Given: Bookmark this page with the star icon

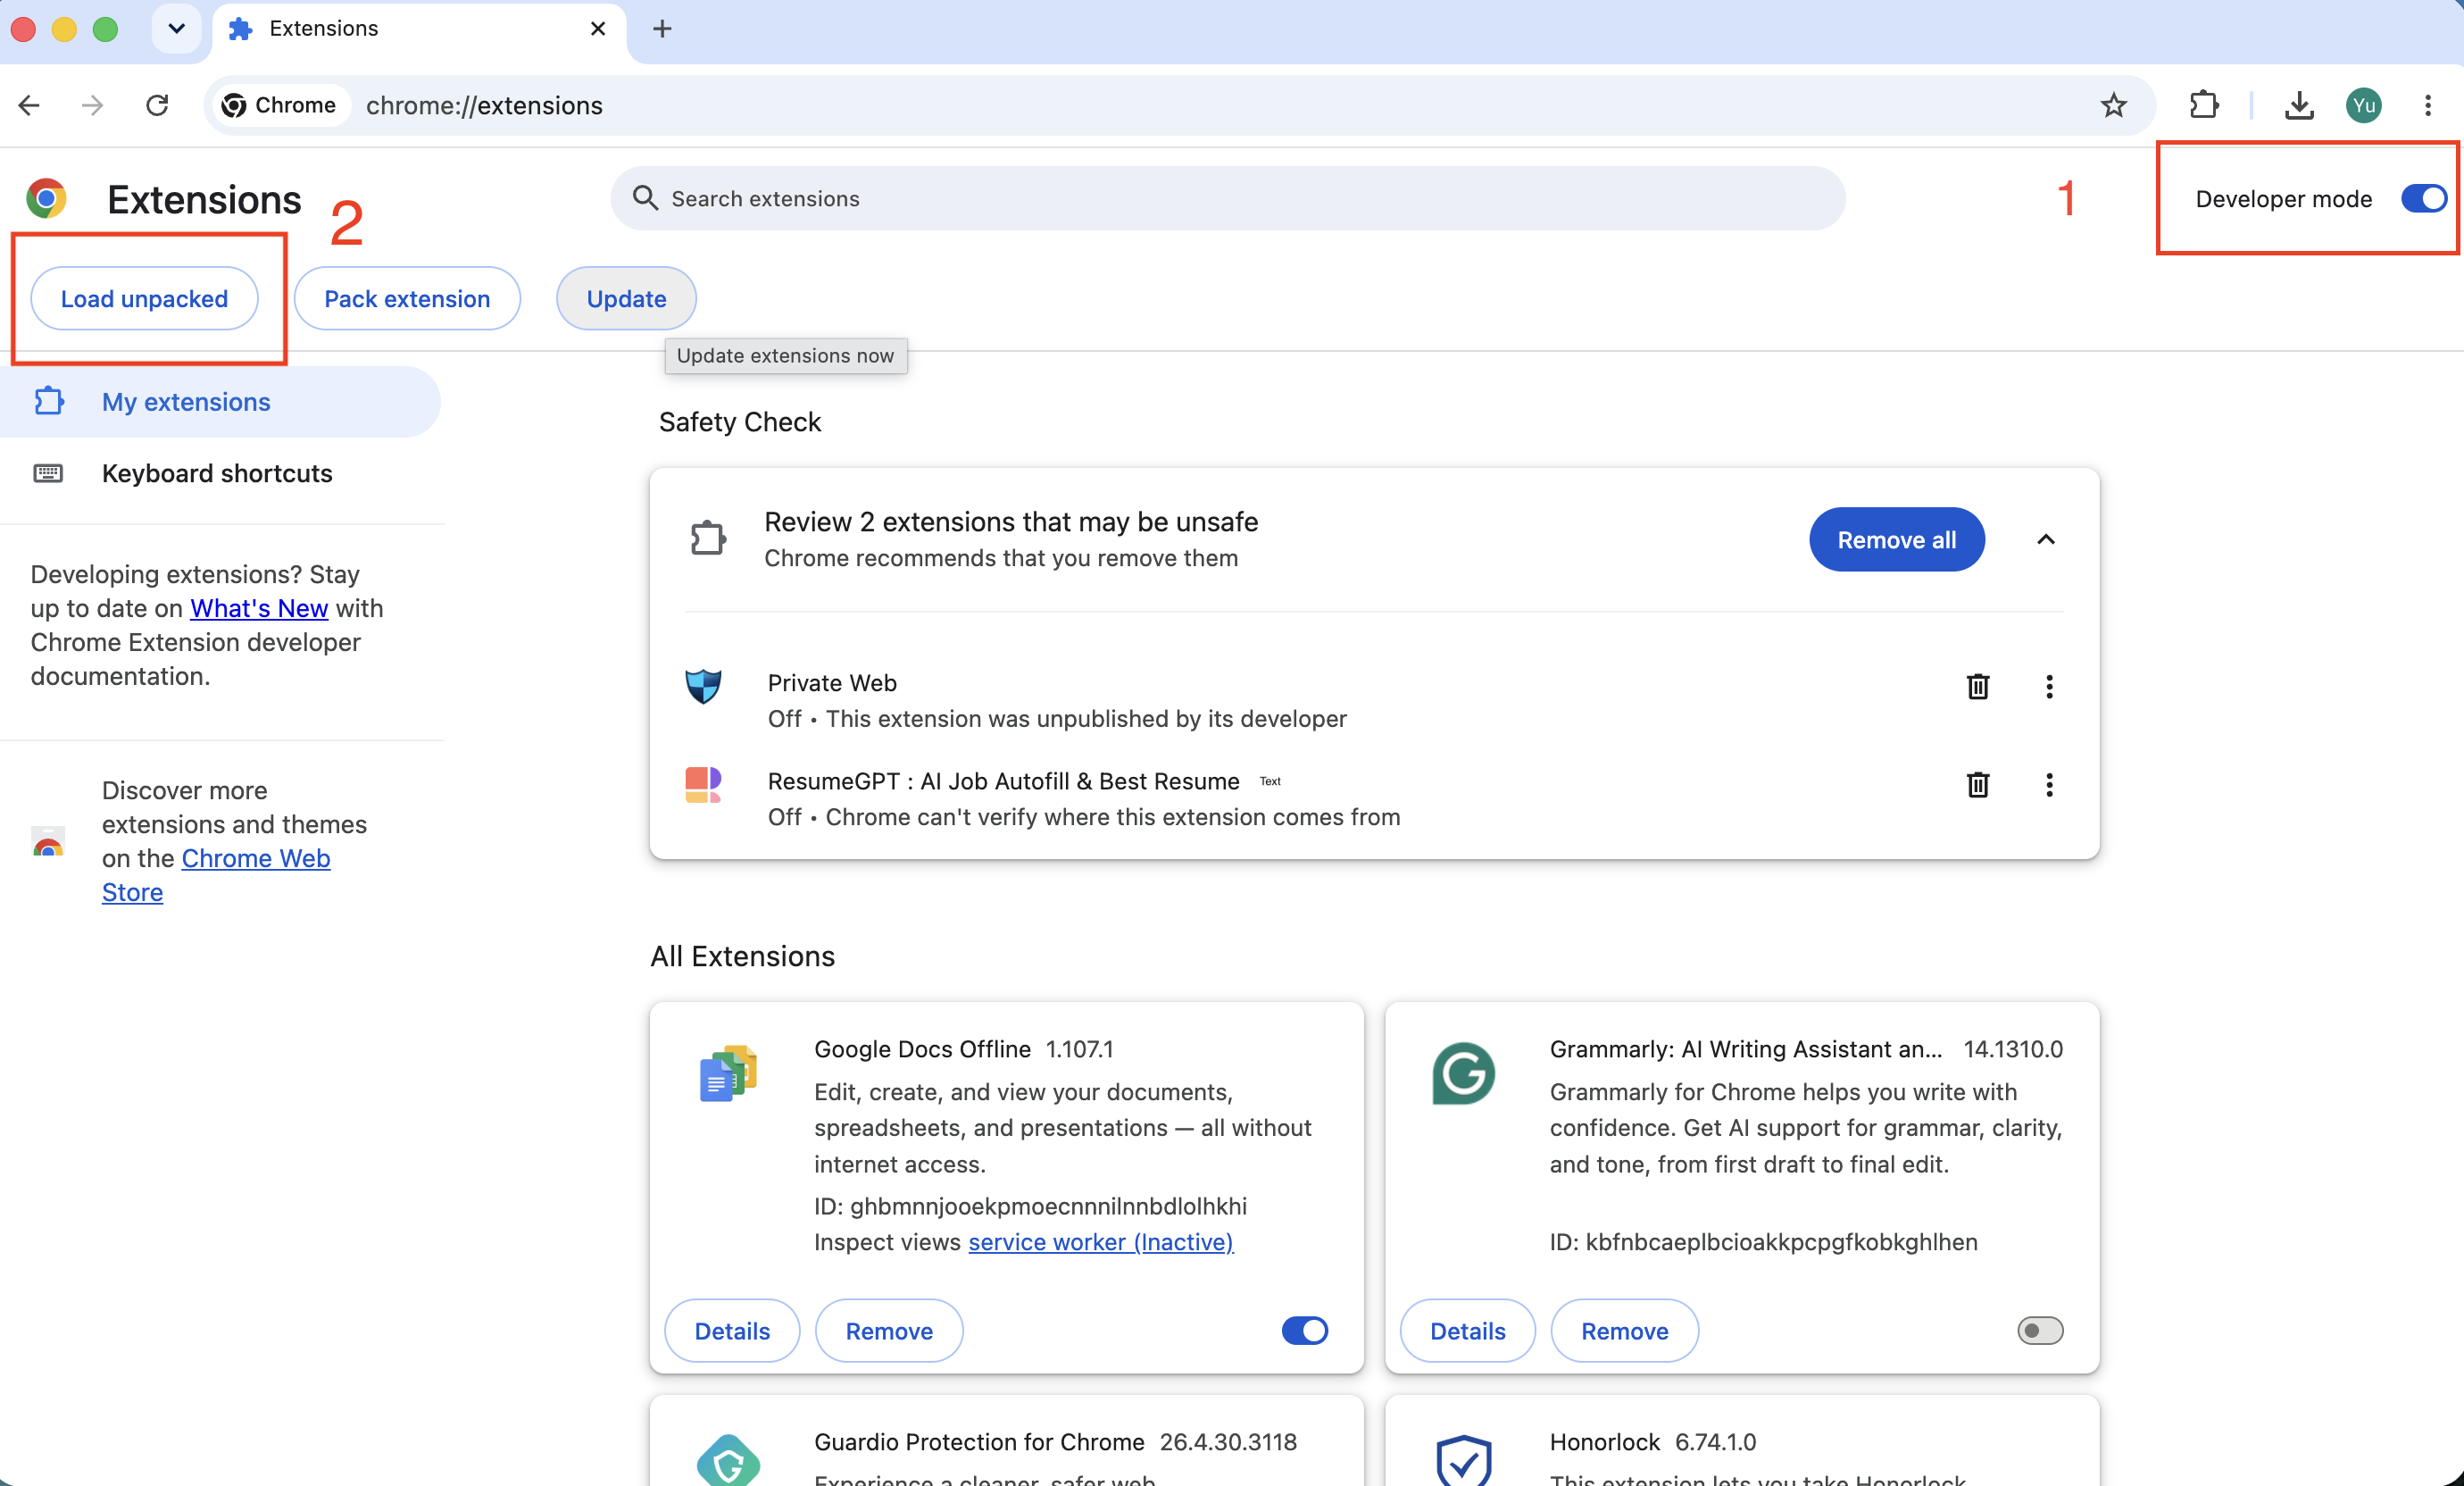Looking at the screenshot, I should click(x=2113, y=105).
